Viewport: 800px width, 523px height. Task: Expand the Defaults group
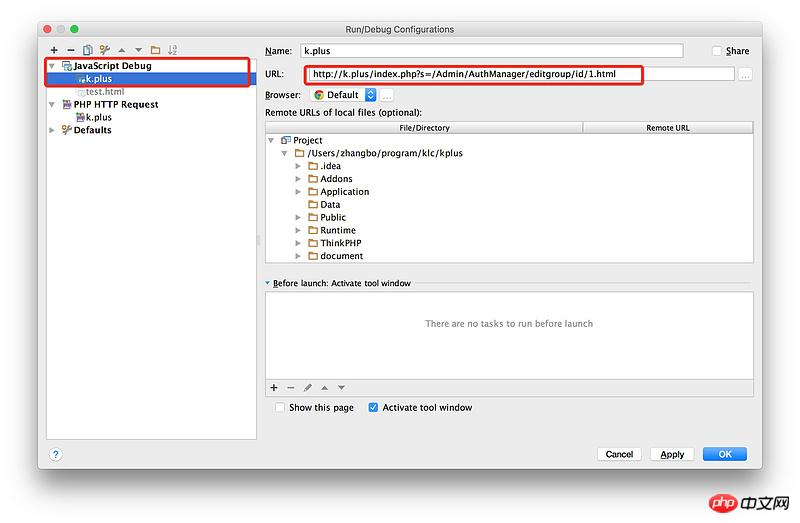(52, 130)
